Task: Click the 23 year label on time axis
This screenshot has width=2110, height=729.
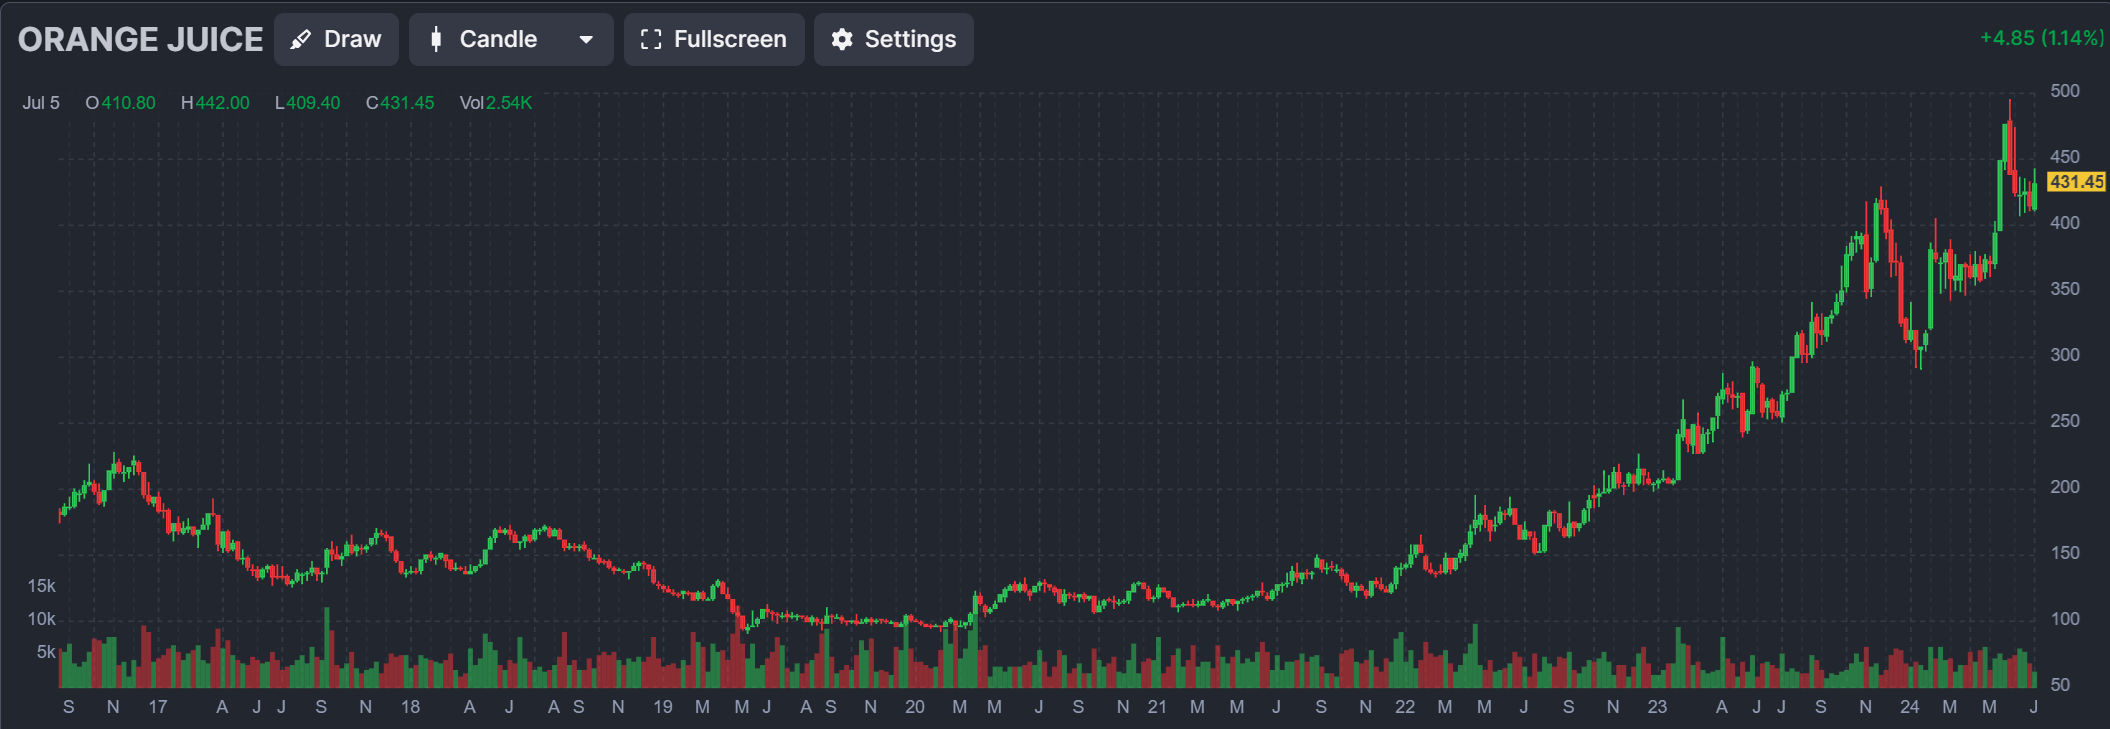Action: tap(1658, 707)
